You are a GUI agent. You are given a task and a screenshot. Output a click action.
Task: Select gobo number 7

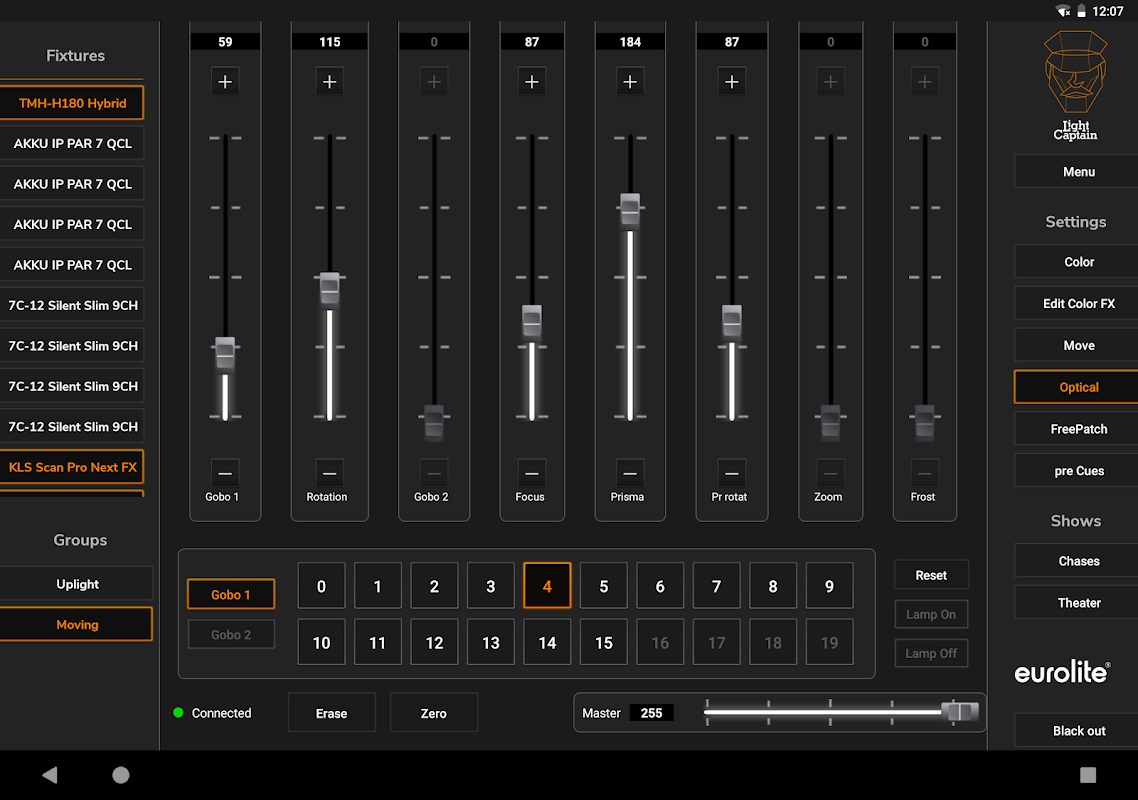[716, 586]
